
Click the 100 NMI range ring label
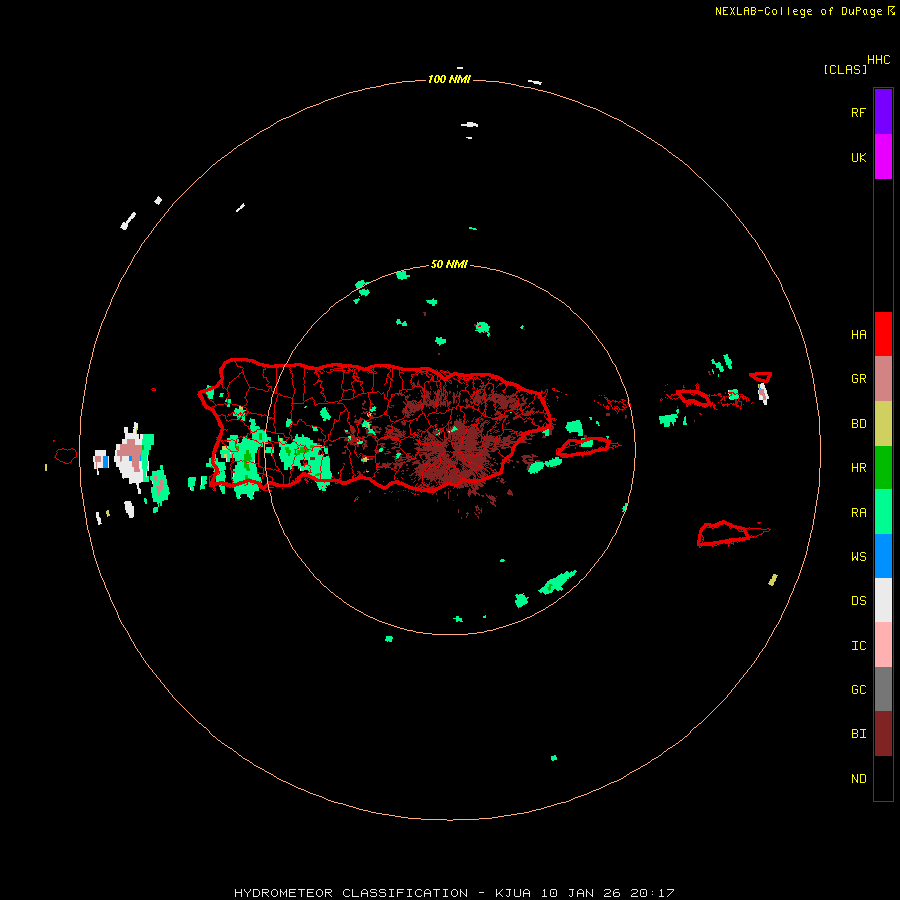(449, 79)
